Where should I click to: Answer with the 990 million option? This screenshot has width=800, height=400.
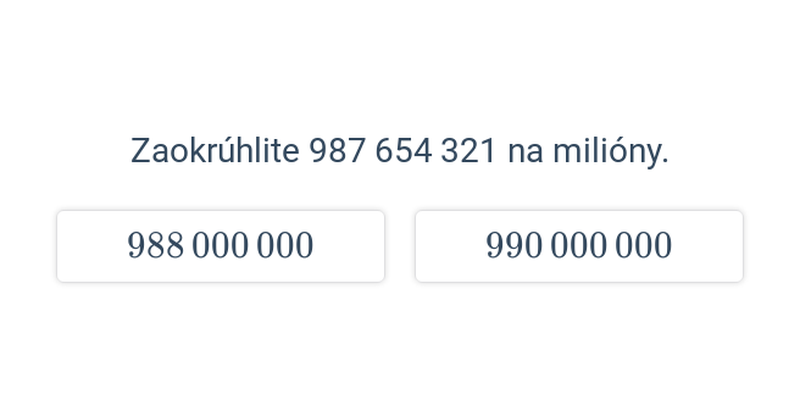coord(579,246)
